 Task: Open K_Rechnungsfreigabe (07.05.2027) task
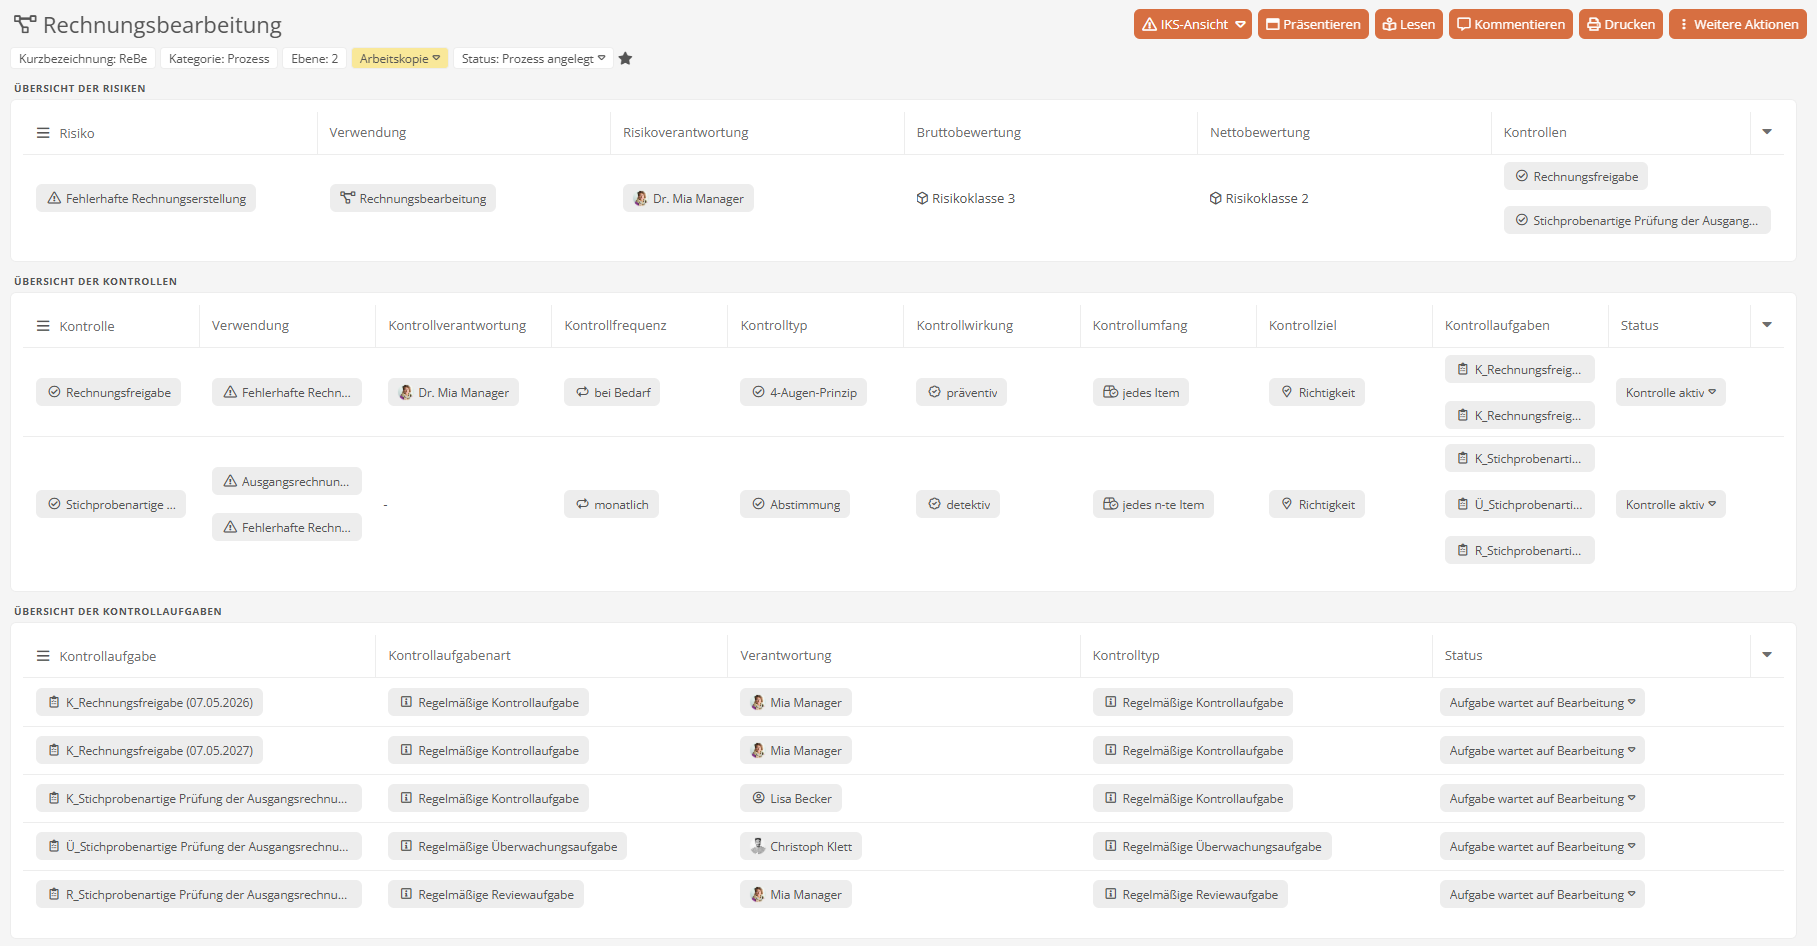click(149, 750)
